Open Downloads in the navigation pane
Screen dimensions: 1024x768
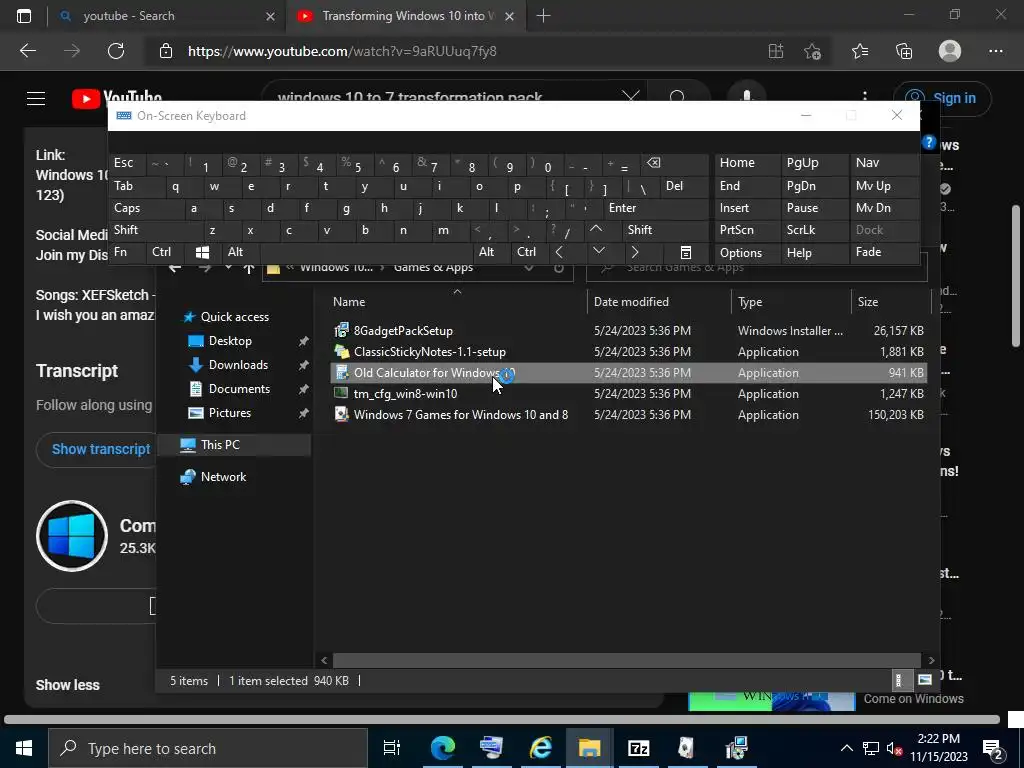tap(238, 365)
